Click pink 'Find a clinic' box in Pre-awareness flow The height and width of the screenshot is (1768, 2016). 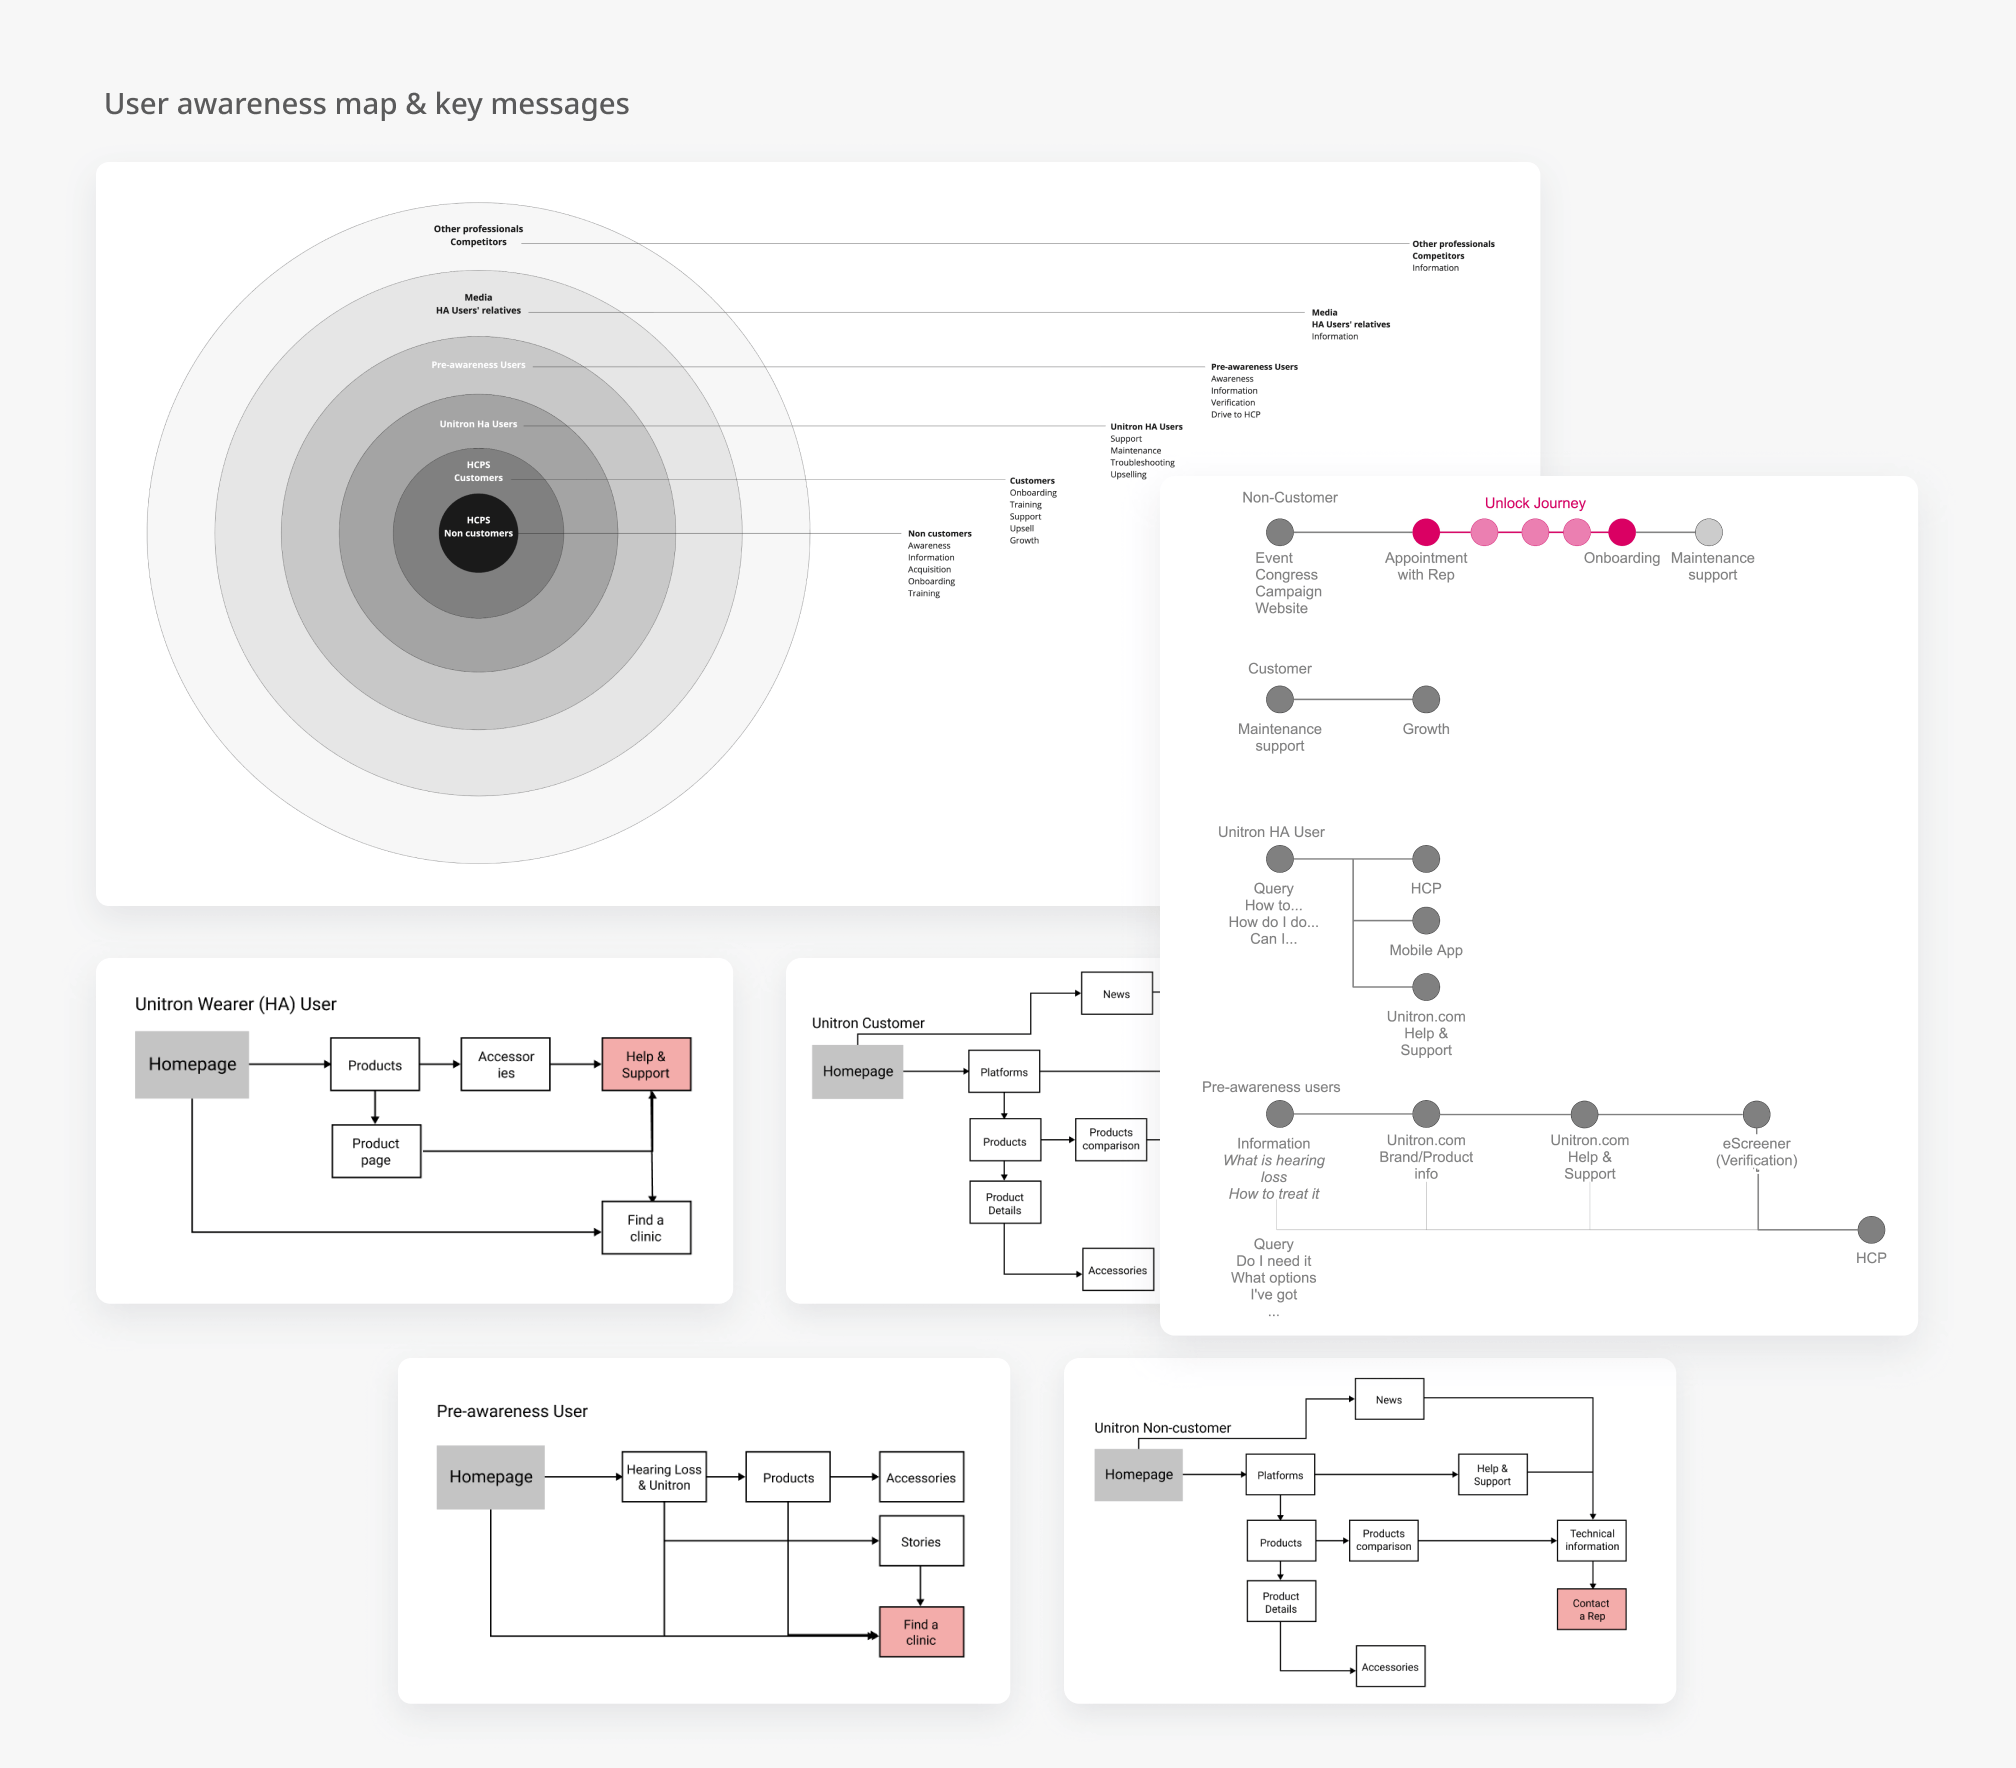coord(921,1632)
